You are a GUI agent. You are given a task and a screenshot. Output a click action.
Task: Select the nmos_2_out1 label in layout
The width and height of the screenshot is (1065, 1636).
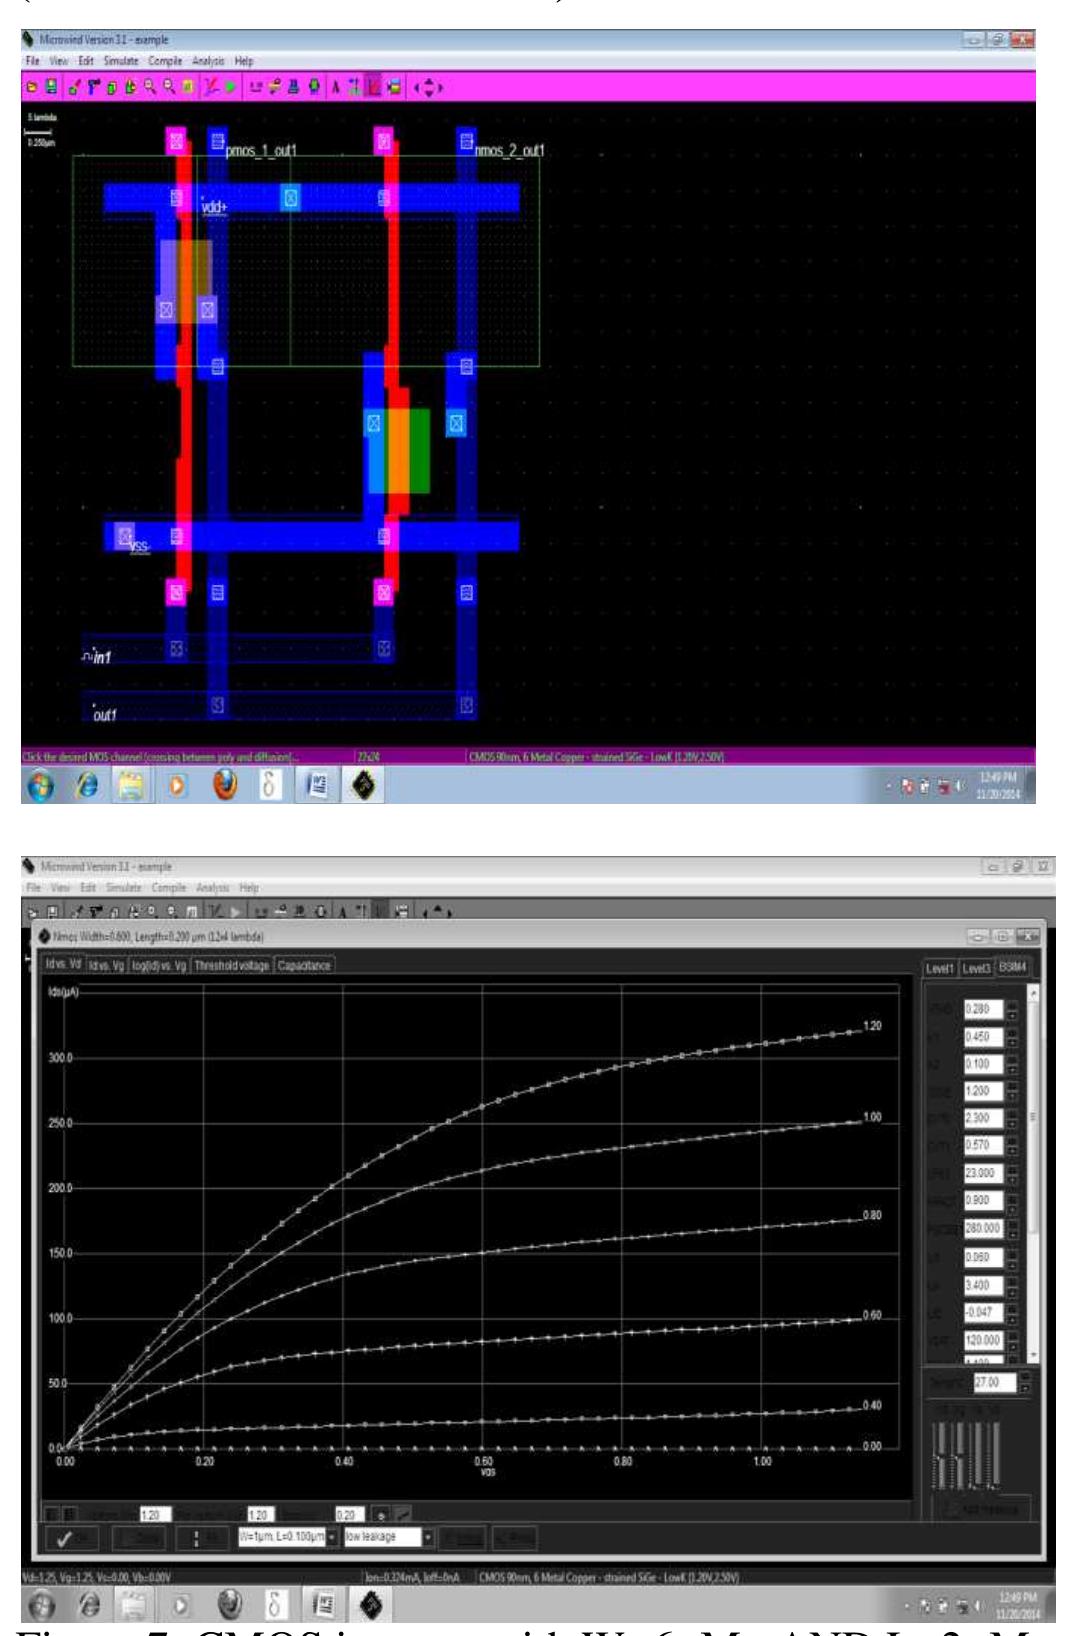point(510,152)
